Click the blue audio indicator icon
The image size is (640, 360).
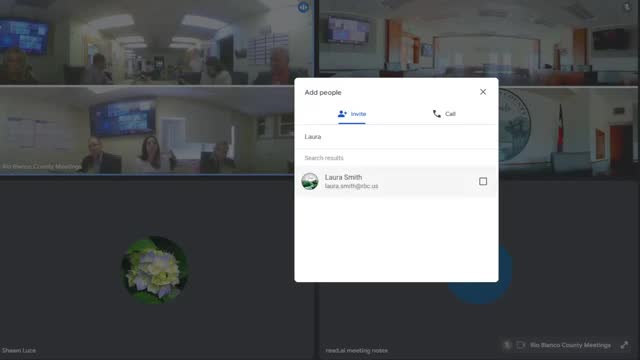tap(303, 7)
